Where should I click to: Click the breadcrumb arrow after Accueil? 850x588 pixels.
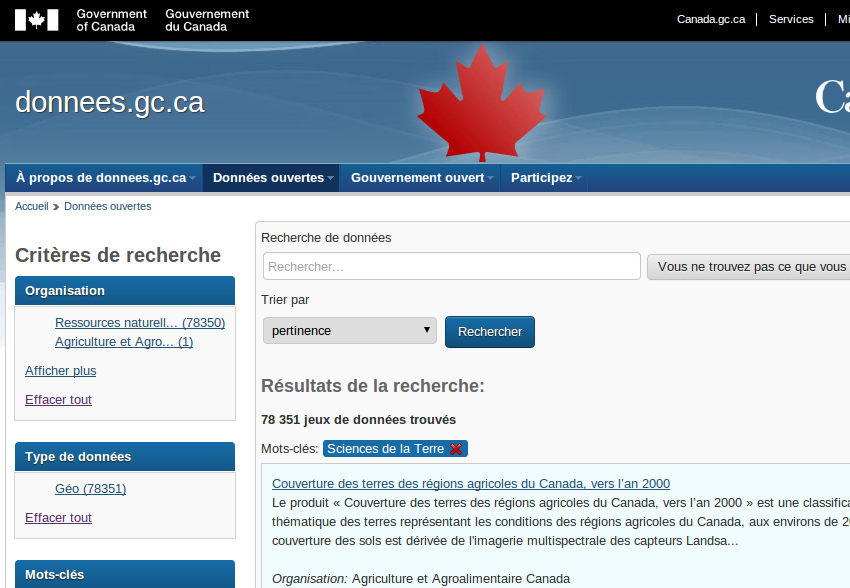point(56,207)
